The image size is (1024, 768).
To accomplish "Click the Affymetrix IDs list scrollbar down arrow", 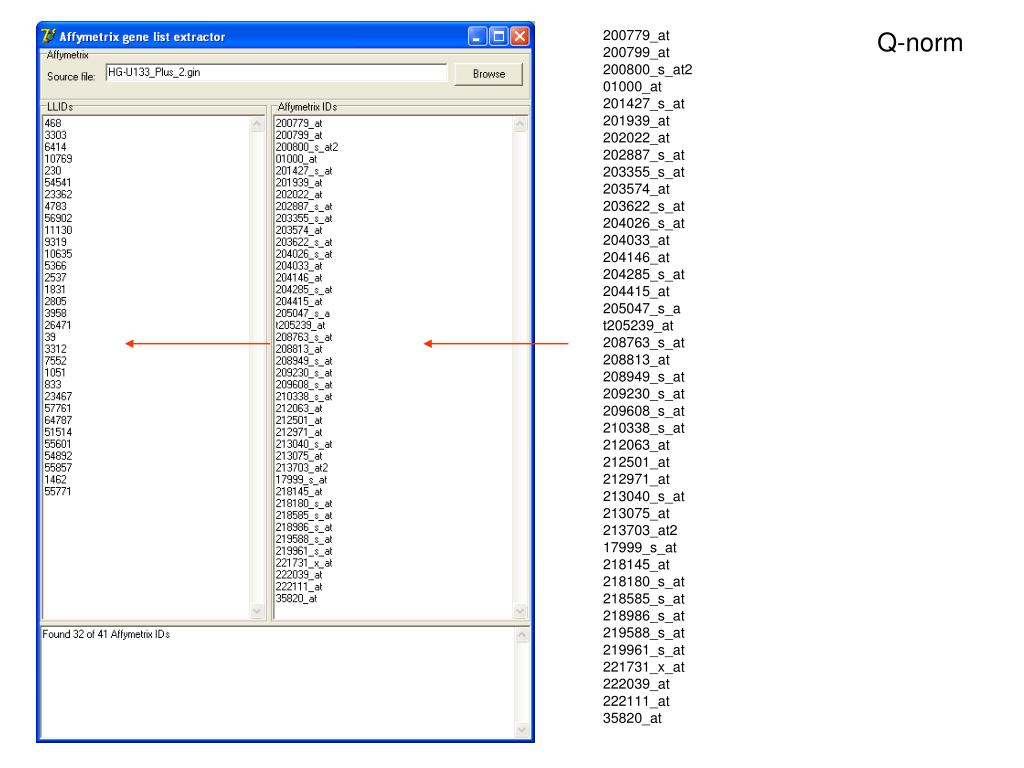I will (x=520, y=611).
